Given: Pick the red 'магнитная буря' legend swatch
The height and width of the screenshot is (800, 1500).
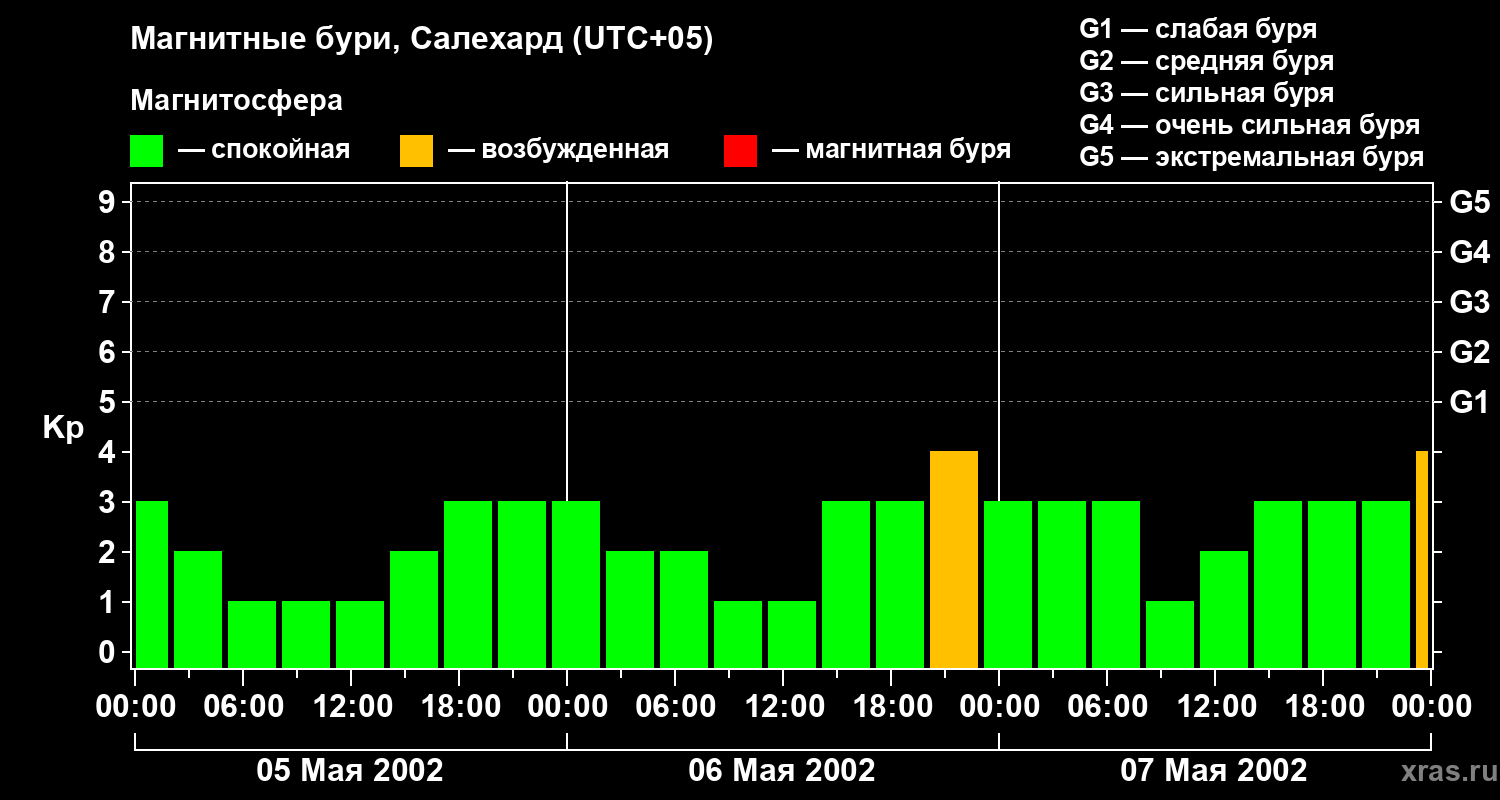Looking at the screenshot, I should pyautogui.click(x=740, y=151).
